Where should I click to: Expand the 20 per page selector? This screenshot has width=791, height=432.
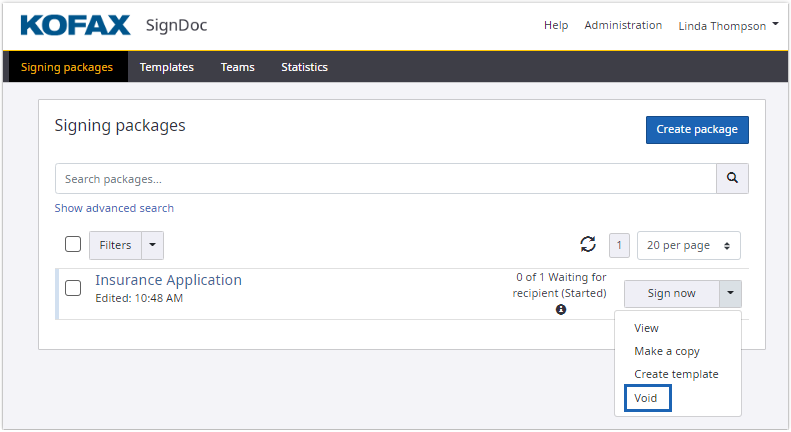click(688, 245)
